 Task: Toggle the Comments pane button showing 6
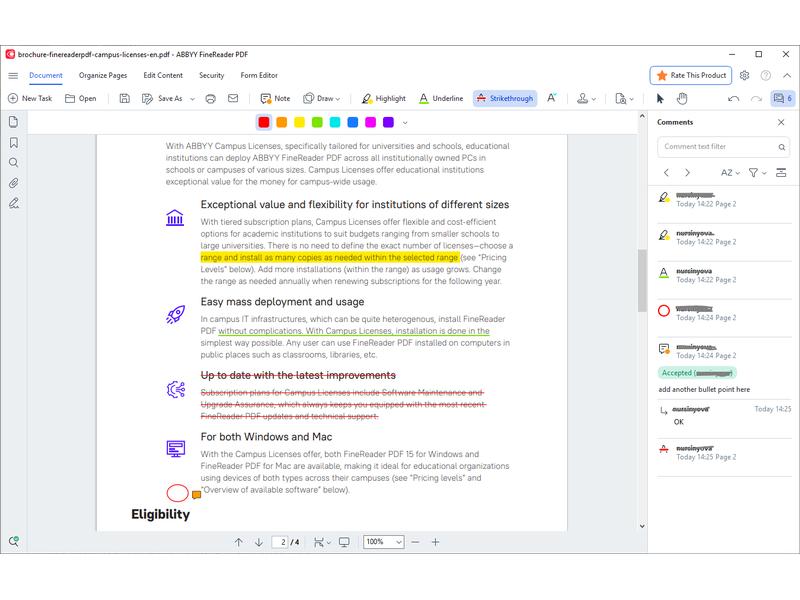782,98
